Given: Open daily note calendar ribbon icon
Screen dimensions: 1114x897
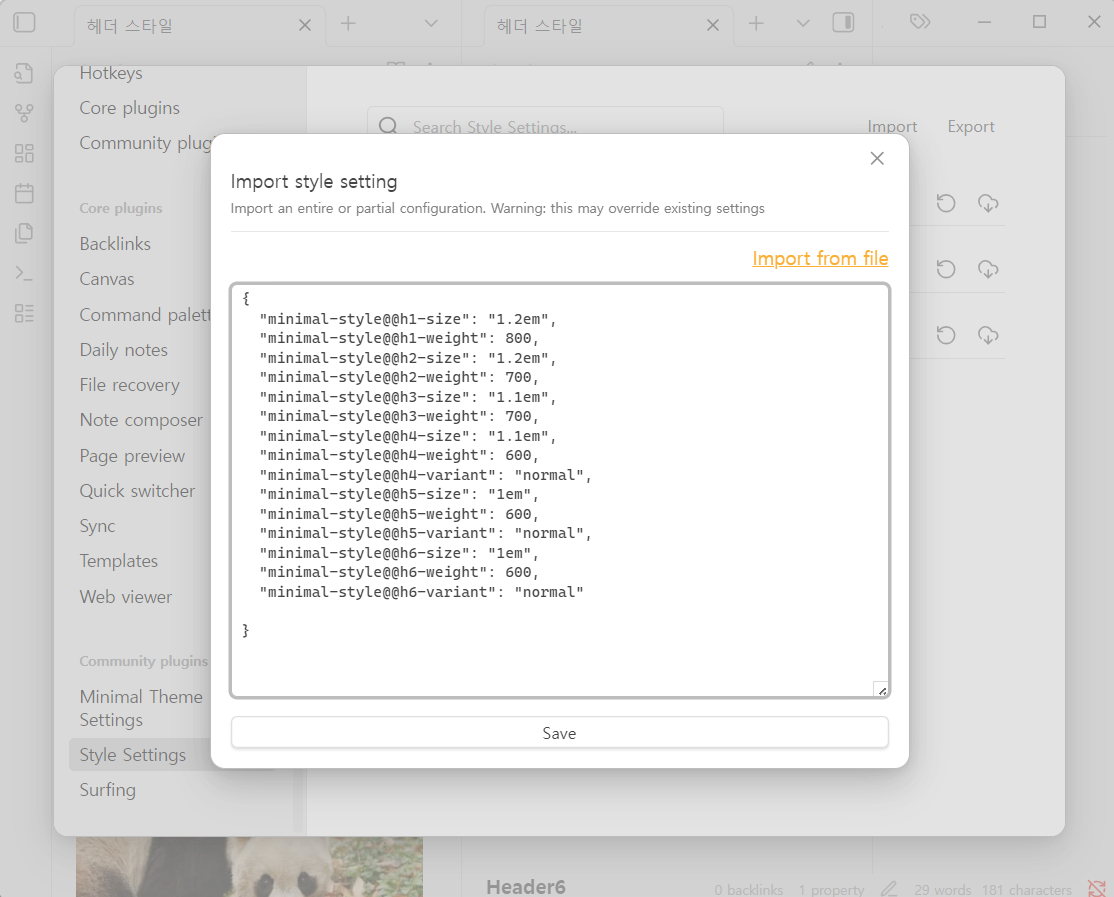Looking at the screenshot, I should 24,192.
